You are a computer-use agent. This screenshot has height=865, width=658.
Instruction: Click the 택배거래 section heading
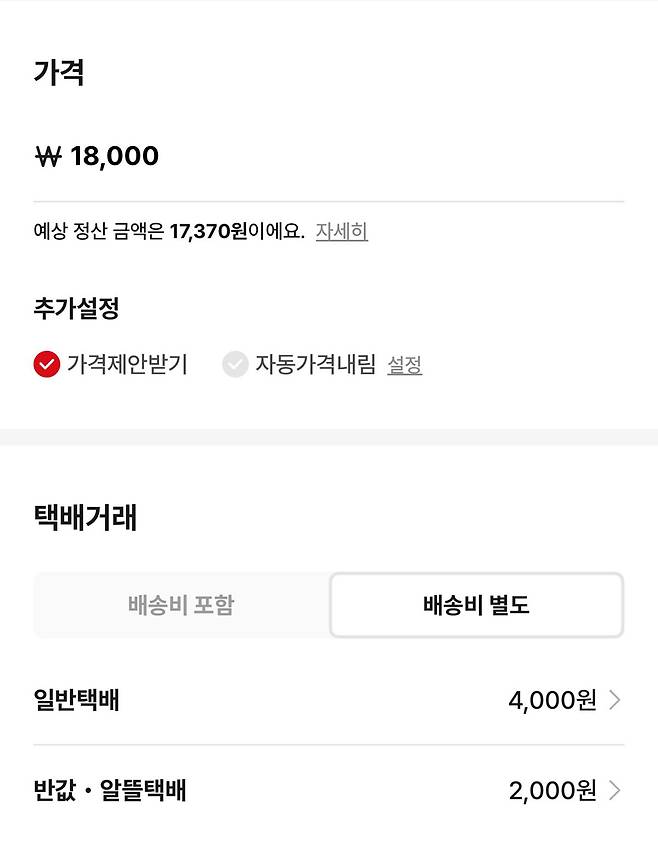[x=85, y=518]
